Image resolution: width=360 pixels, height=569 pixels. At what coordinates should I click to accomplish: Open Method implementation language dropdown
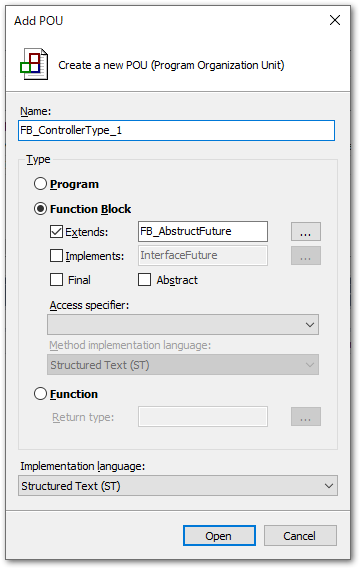pos(183,365)
